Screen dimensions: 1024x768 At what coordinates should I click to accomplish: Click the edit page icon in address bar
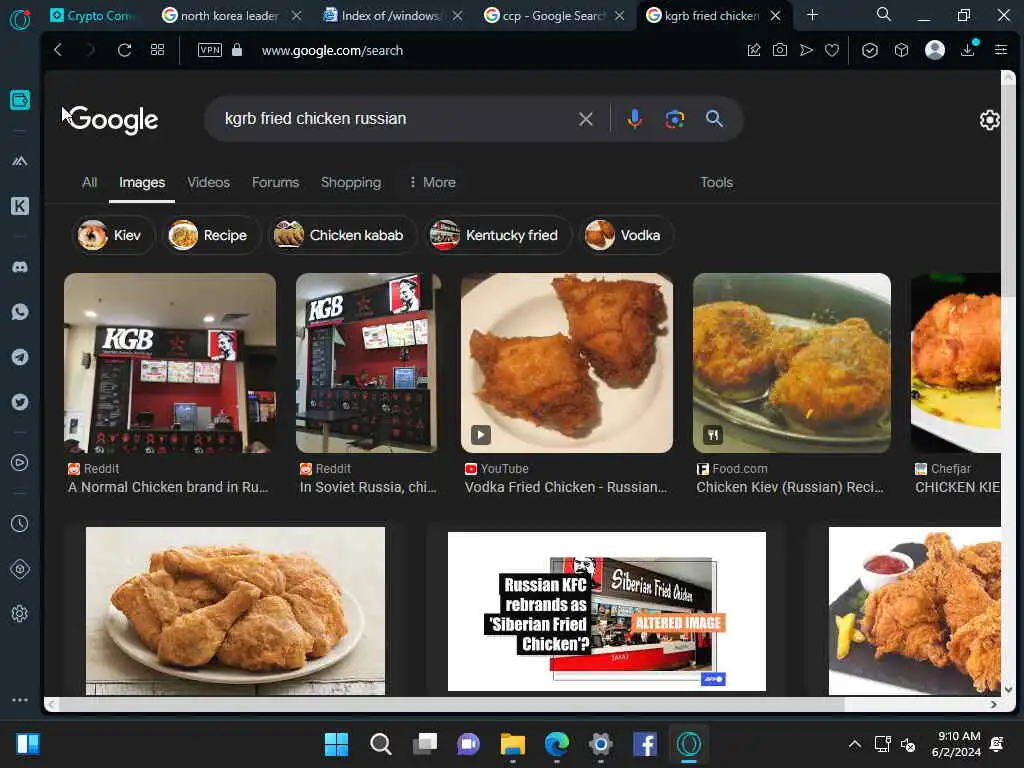point(754,50)
